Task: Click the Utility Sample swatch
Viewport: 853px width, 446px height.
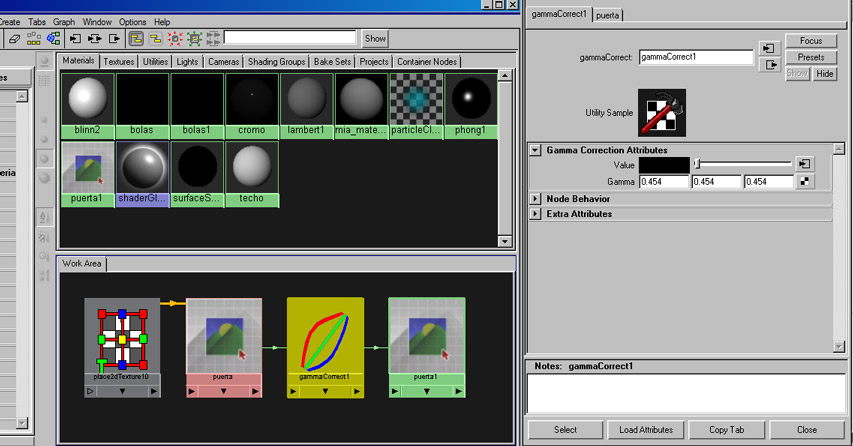Action: [x=662, y=113]
